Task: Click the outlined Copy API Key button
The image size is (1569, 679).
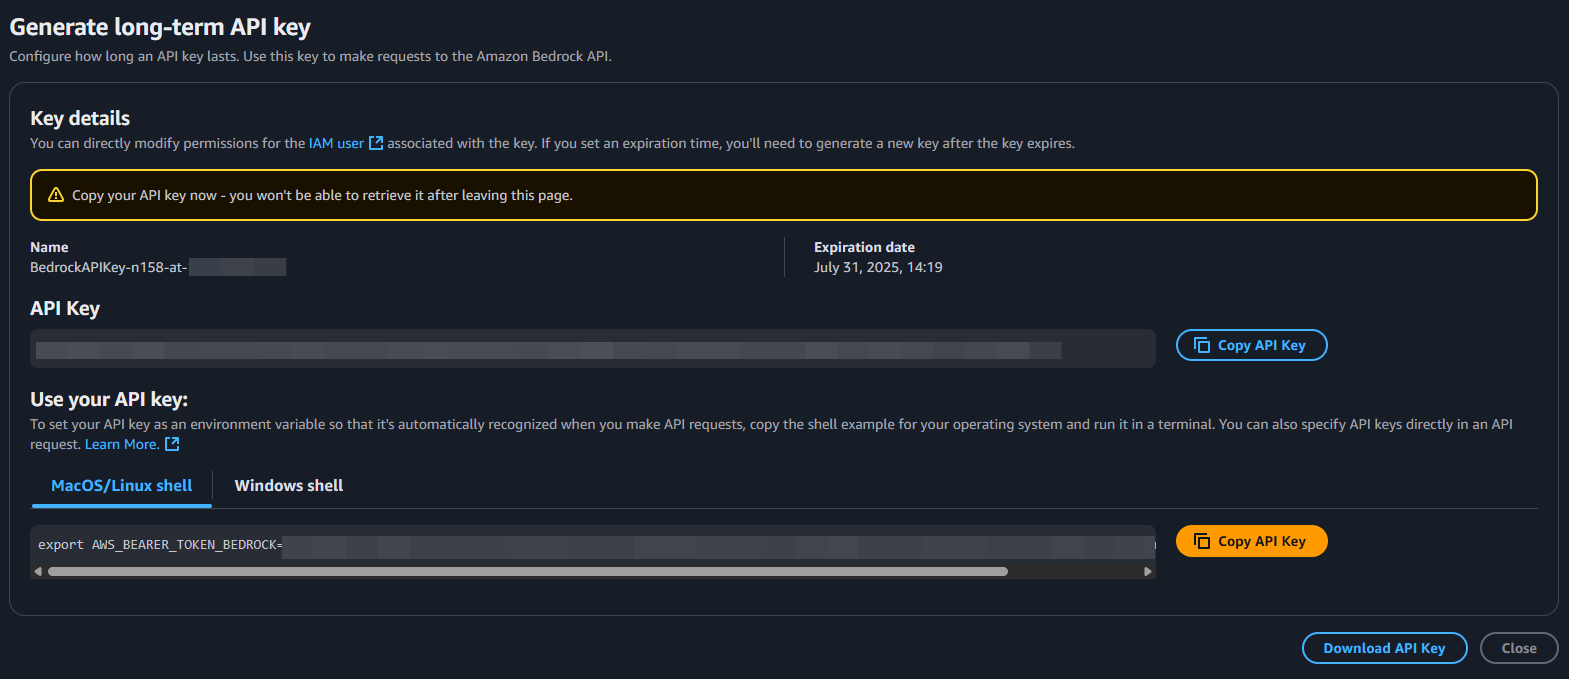Action: pyautogui.click(x=1251, y=345)
